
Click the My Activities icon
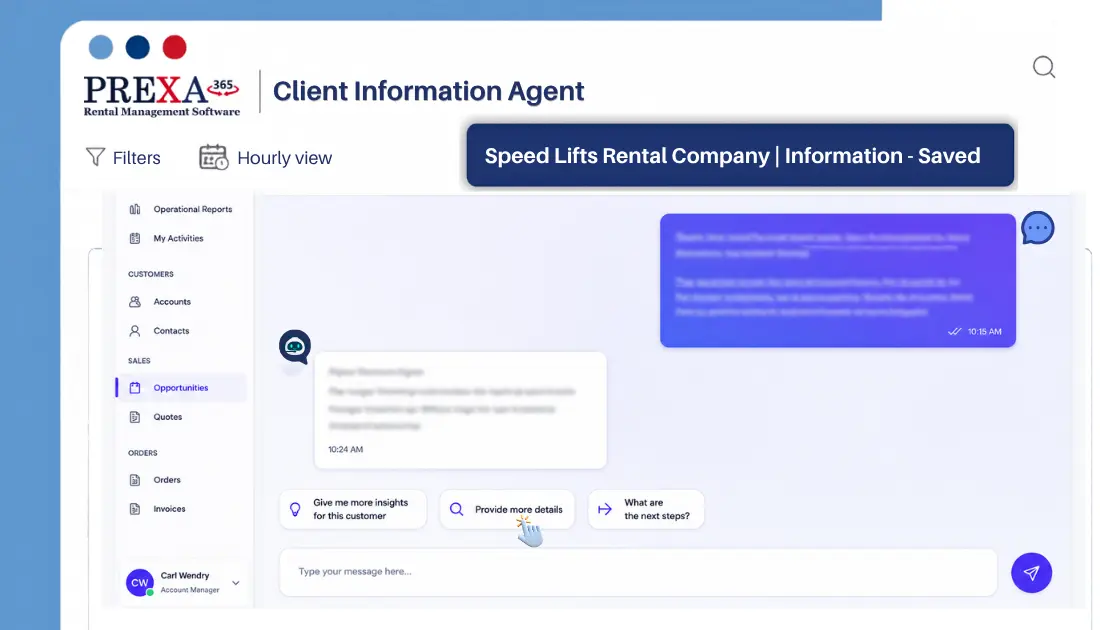click(135, 239)
